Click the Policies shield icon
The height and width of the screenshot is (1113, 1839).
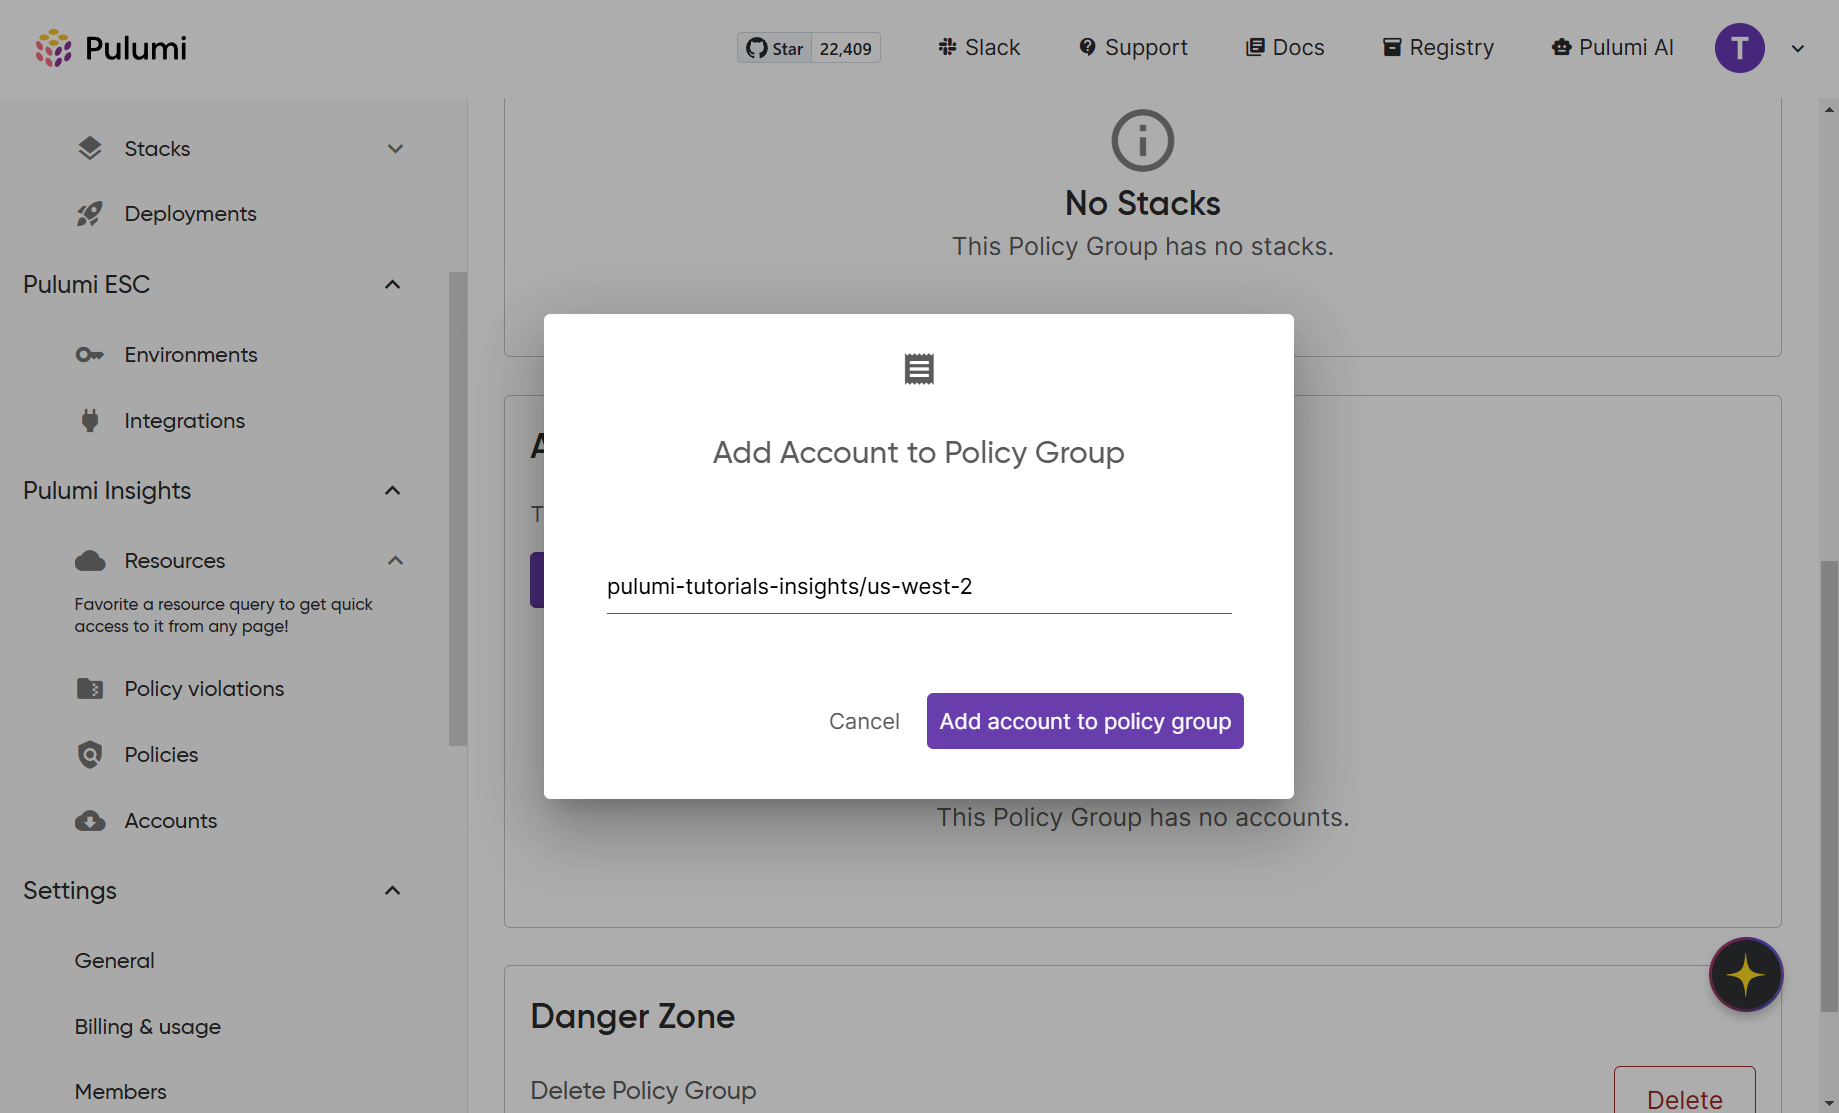pyautogui.click(x=90, y=755)
